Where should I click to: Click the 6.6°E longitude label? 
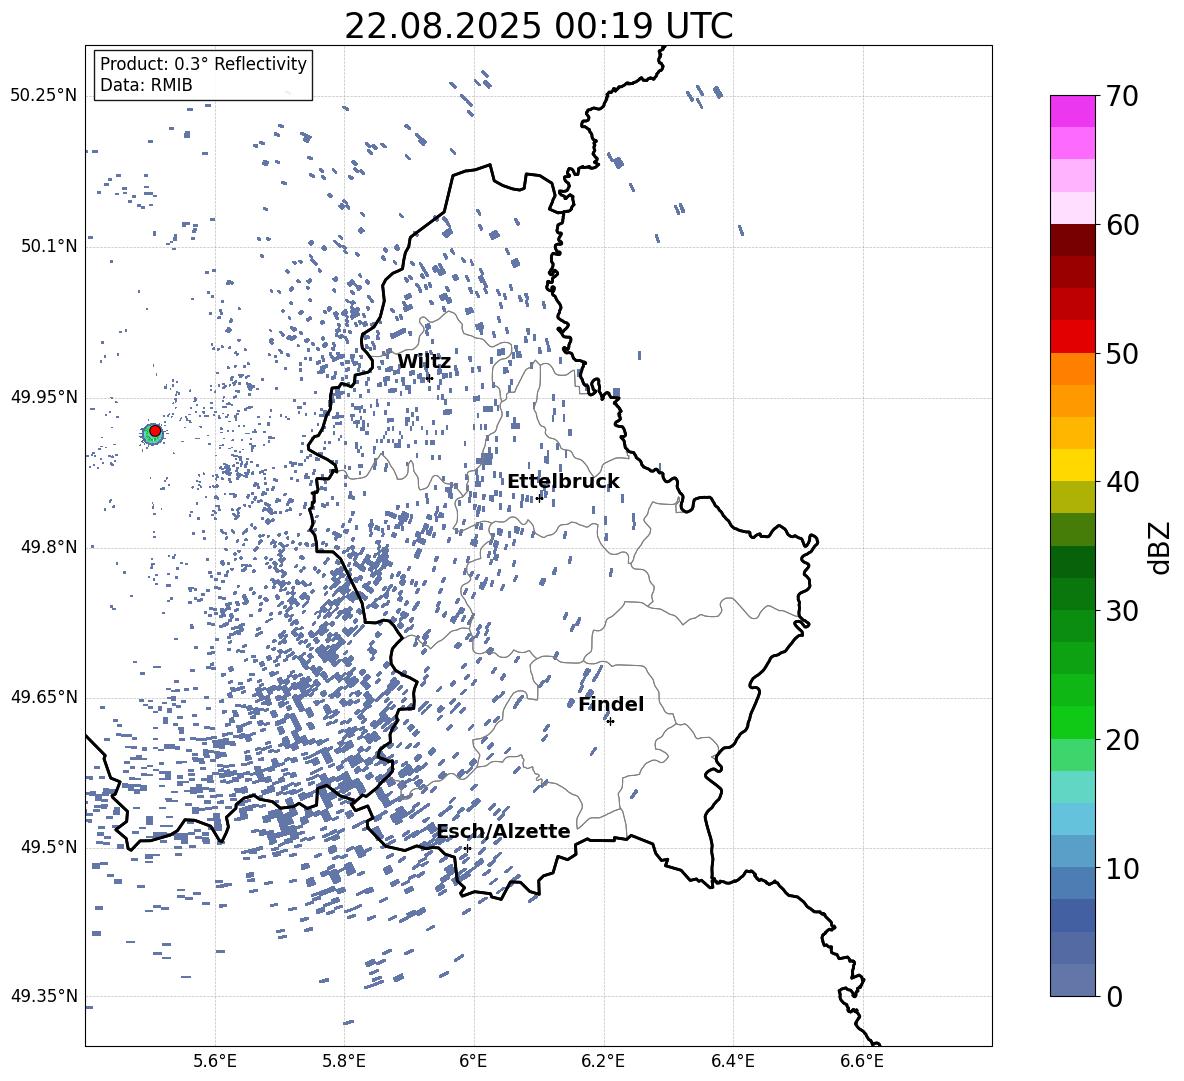(x=862, y=1061)
